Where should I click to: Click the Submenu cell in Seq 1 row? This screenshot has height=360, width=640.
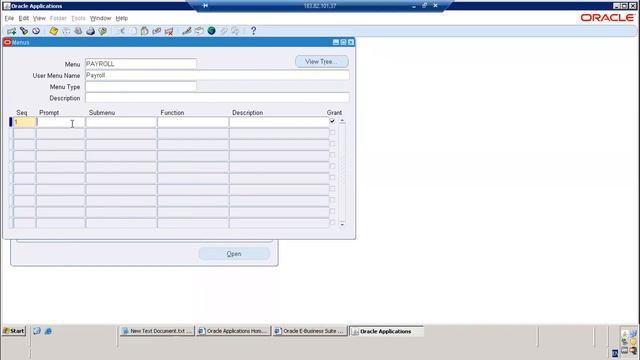tap(121, 122)
